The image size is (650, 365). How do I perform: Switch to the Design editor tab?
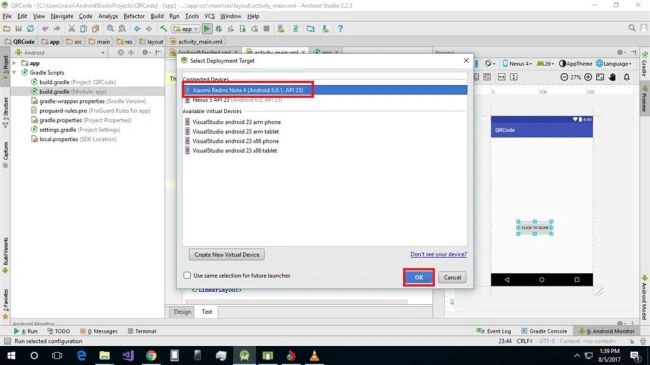click(182, 311)
